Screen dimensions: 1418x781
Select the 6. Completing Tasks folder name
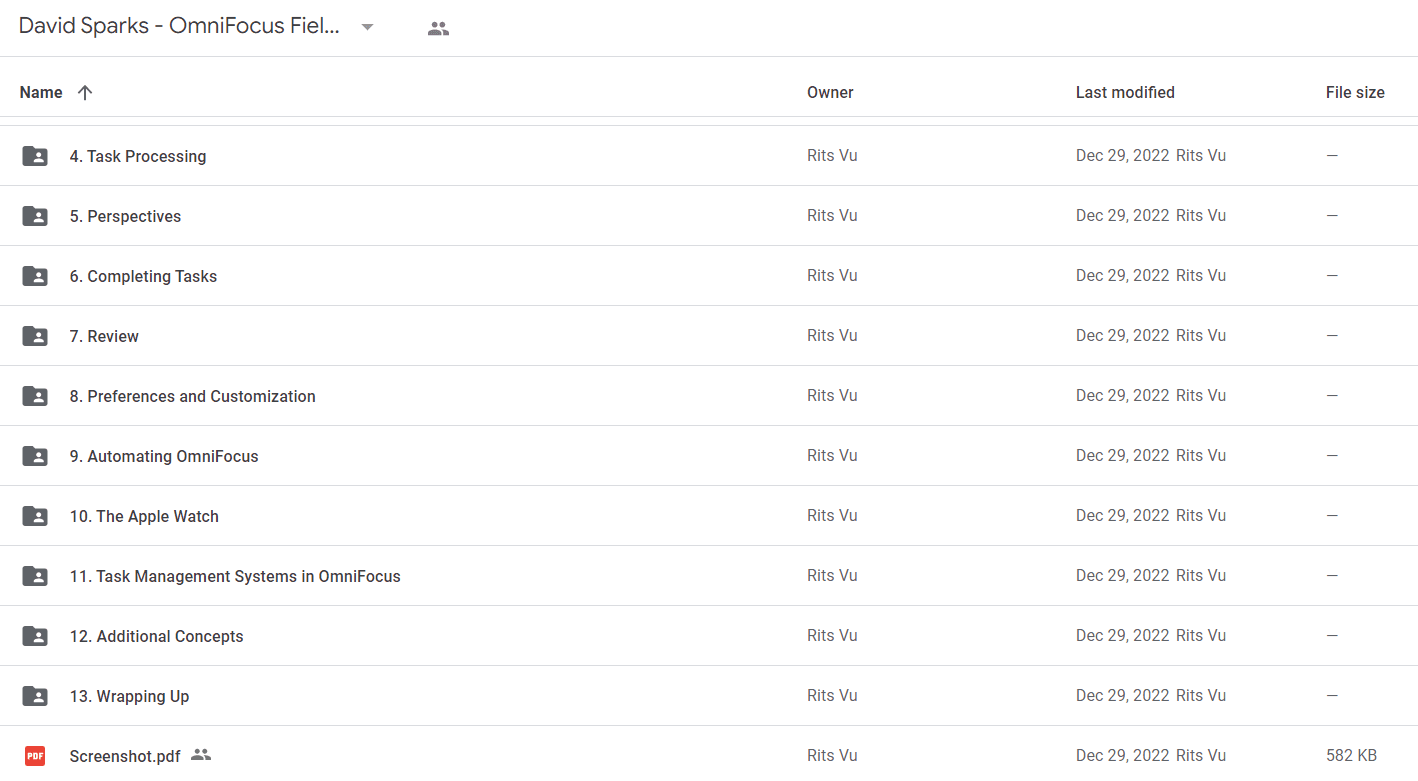tap(143, 276)
